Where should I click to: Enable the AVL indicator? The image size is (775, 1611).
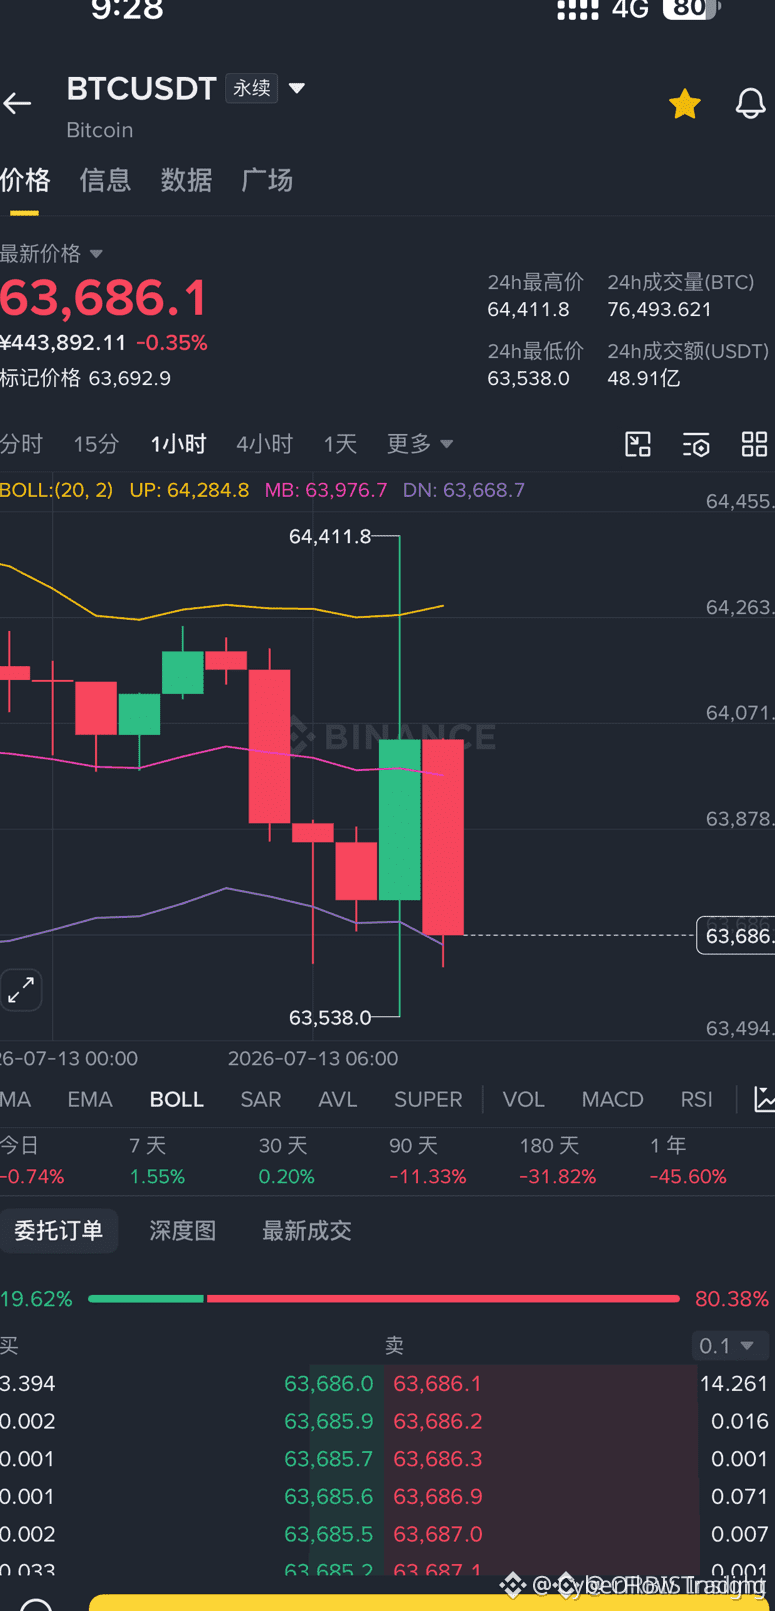(338, 1099)
